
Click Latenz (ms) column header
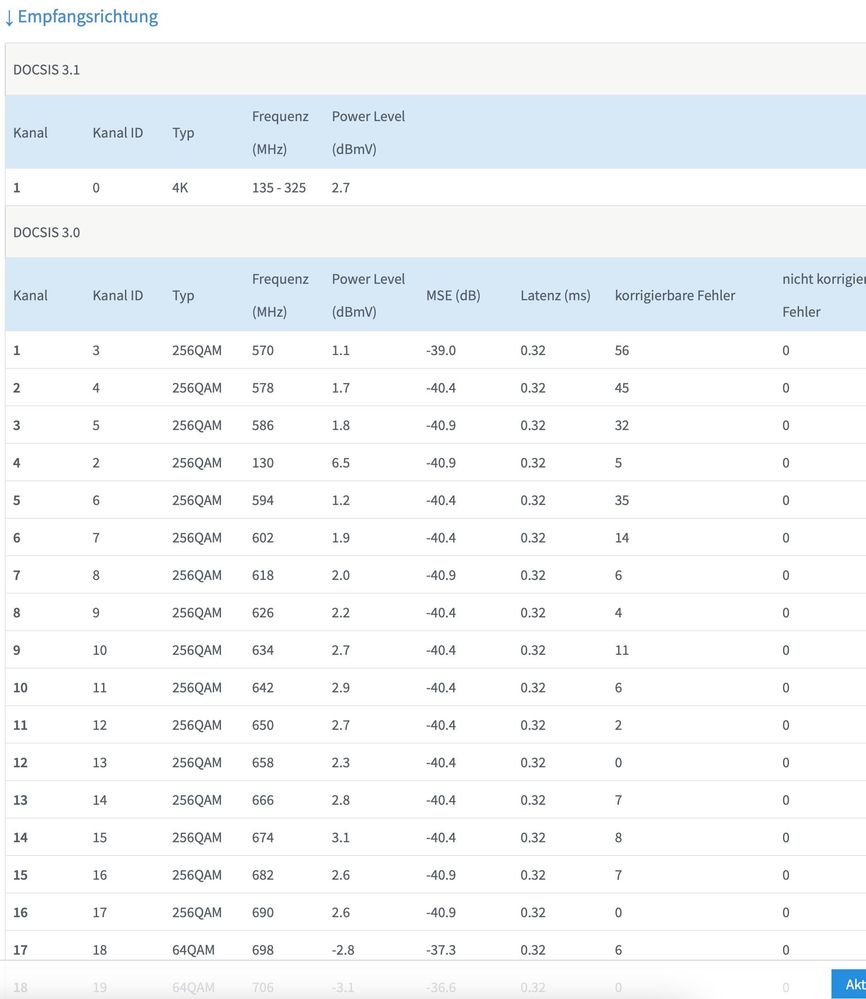[555, 296]
